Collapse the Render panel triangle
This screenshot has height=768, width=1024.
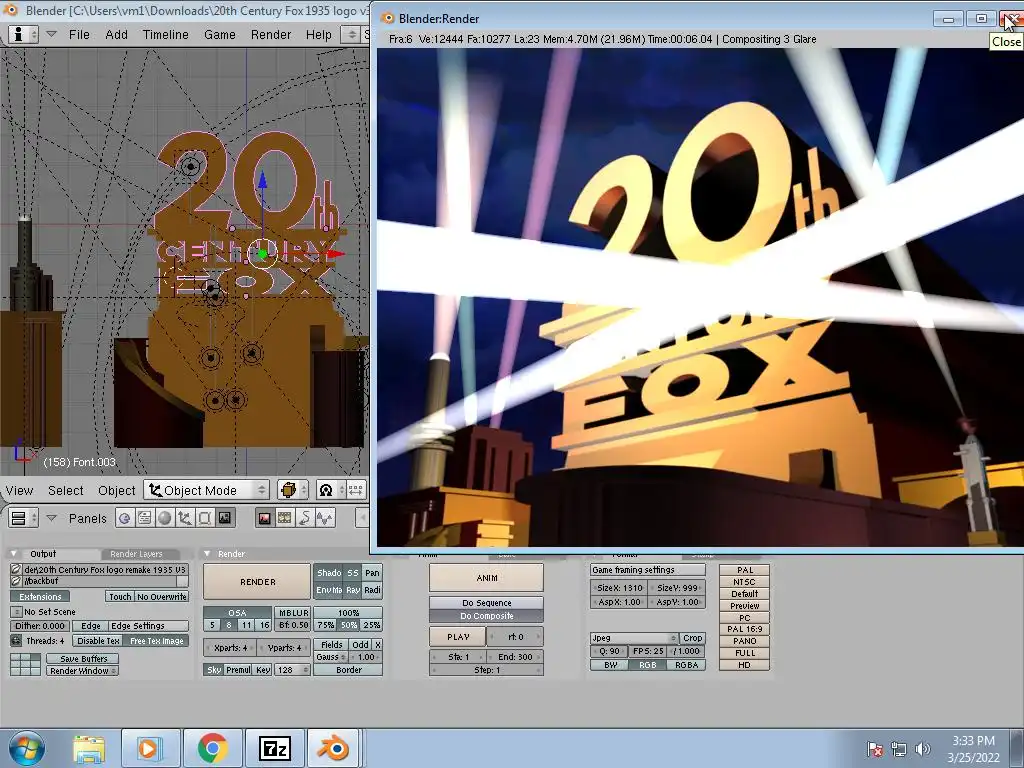208,554
